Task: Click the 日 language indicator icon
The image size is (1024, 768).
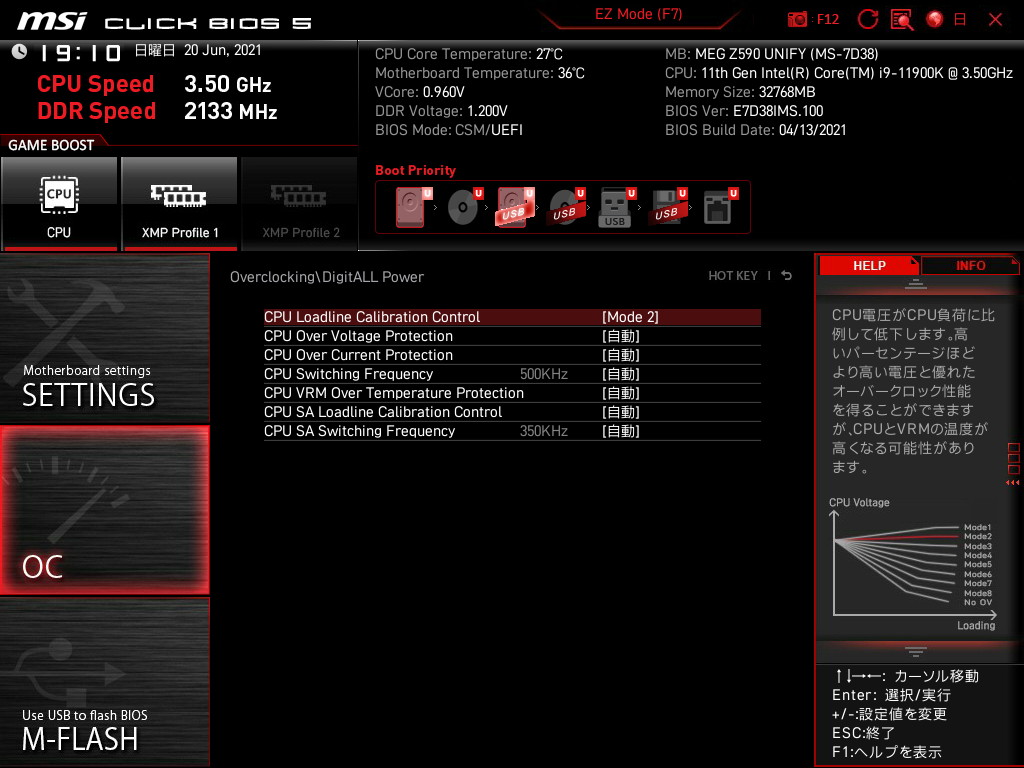Action: click(x=960, y=20)
